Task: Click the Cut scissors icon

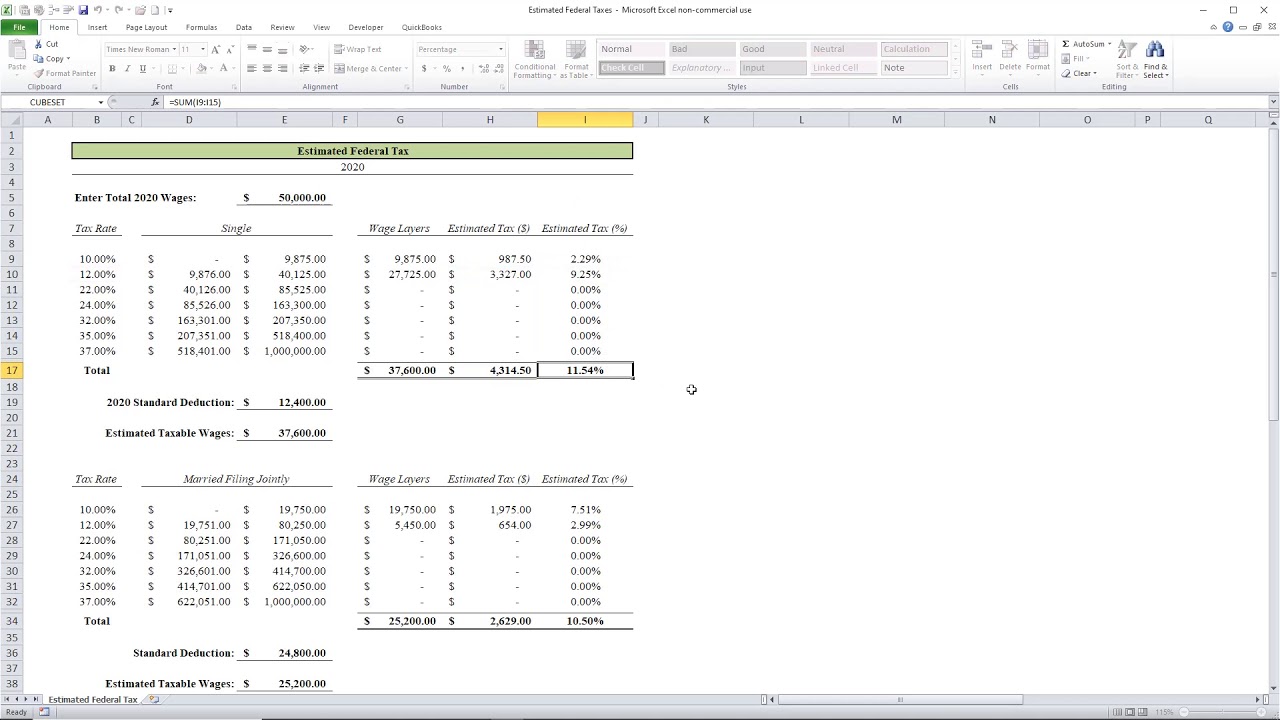Action: pyautogui.click(x=39, y=44)
